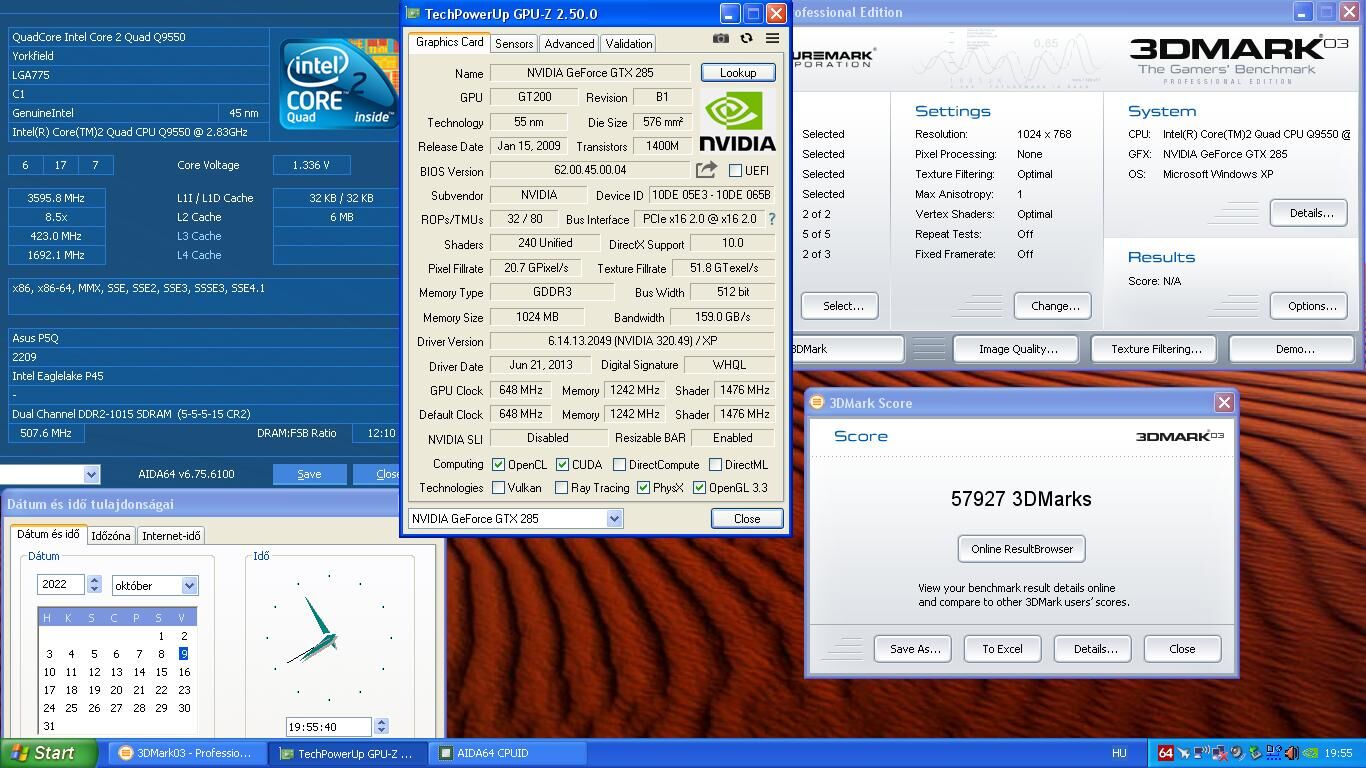The height and width of the screenshot is (768, 1366).
Task: Open the month dropdown showing október
Action: (189, 586)
